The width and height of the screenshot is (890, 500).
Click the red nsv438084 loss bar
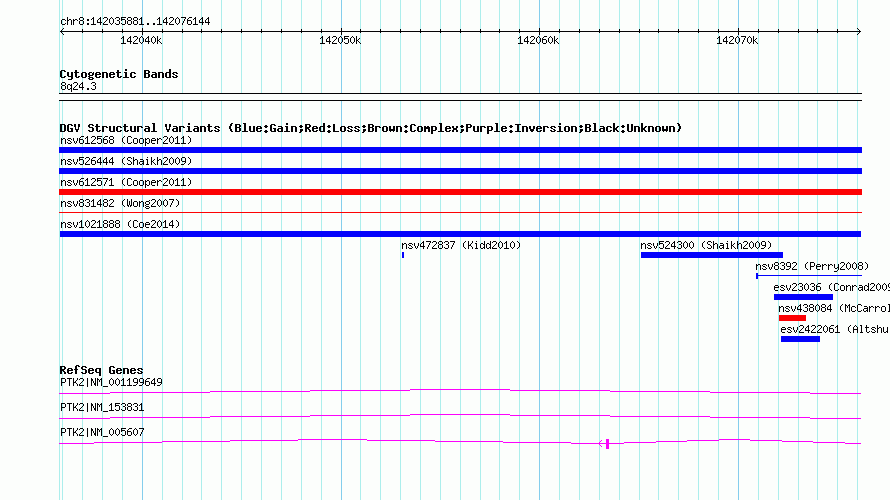(x=792, y=318)
